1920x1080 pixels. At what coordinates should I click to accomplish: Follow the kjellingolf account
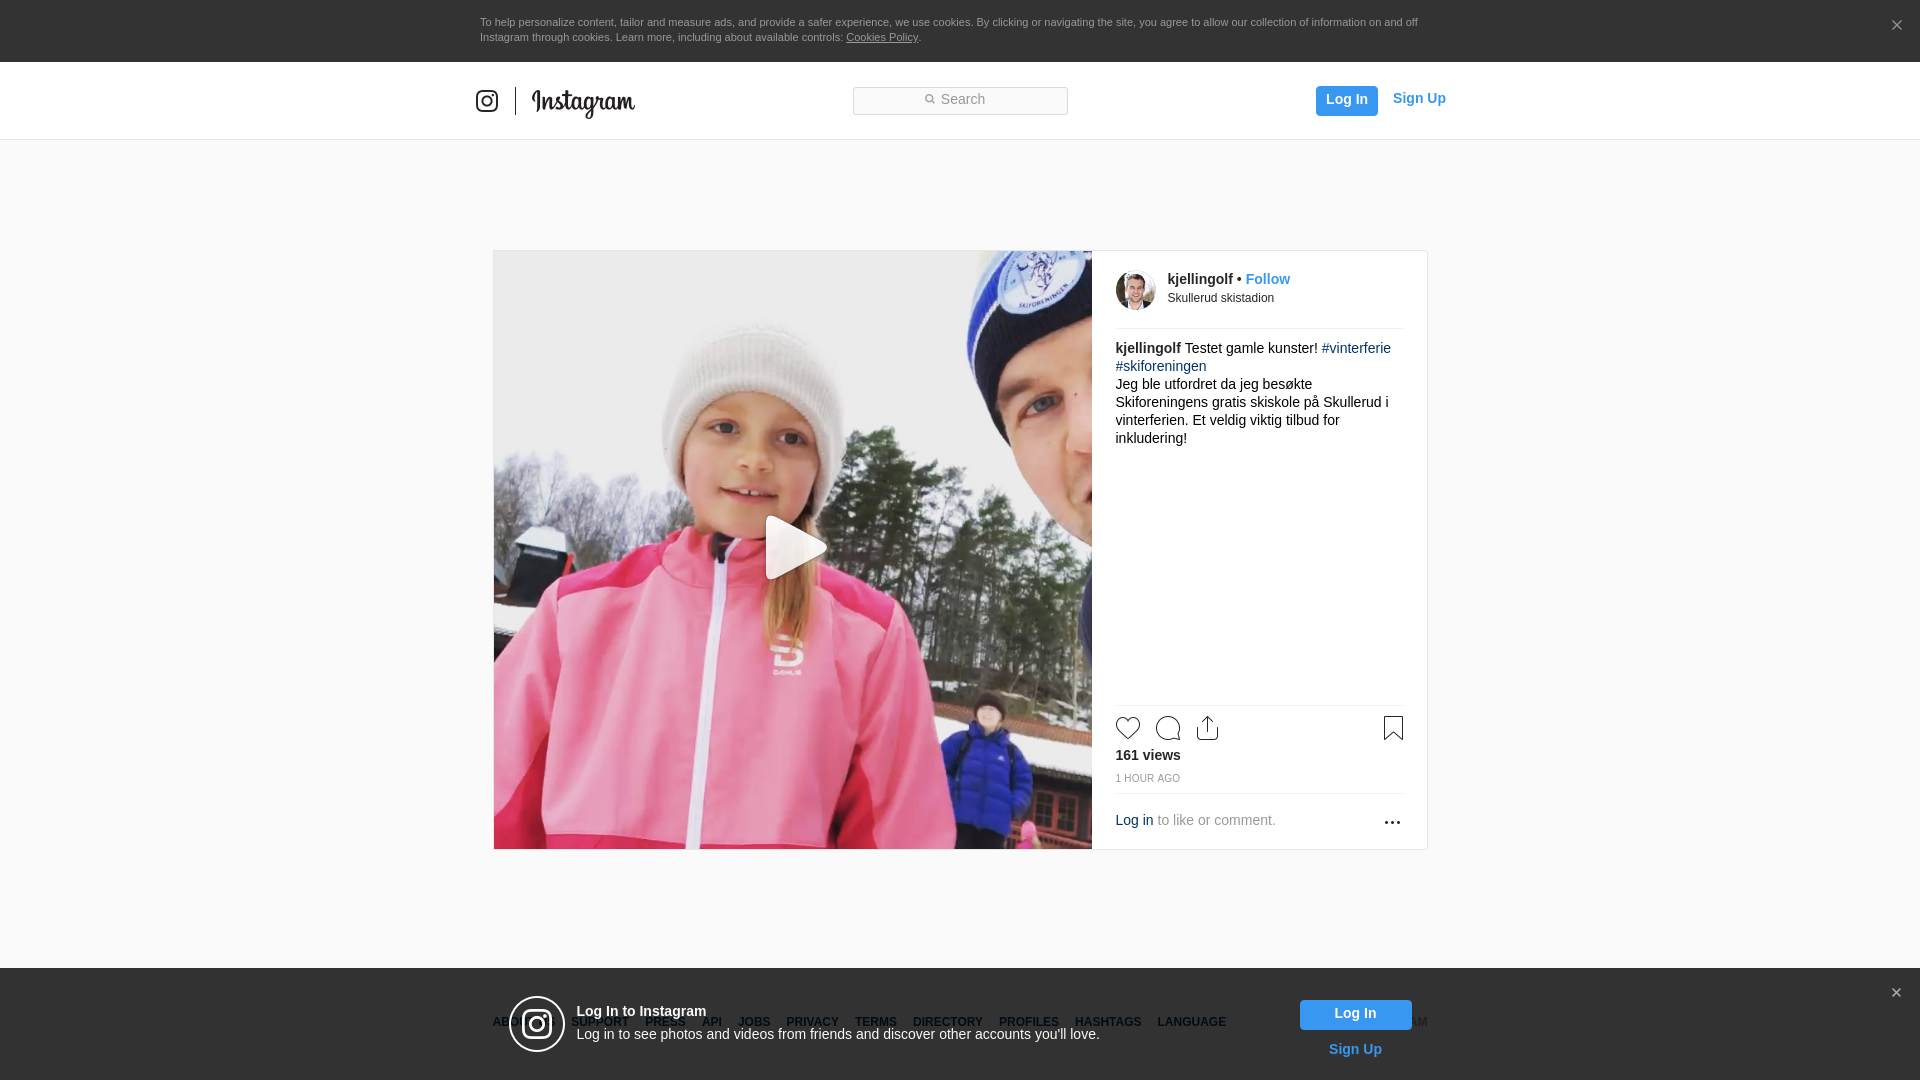pyautogui.click(x=1267, y=279)
